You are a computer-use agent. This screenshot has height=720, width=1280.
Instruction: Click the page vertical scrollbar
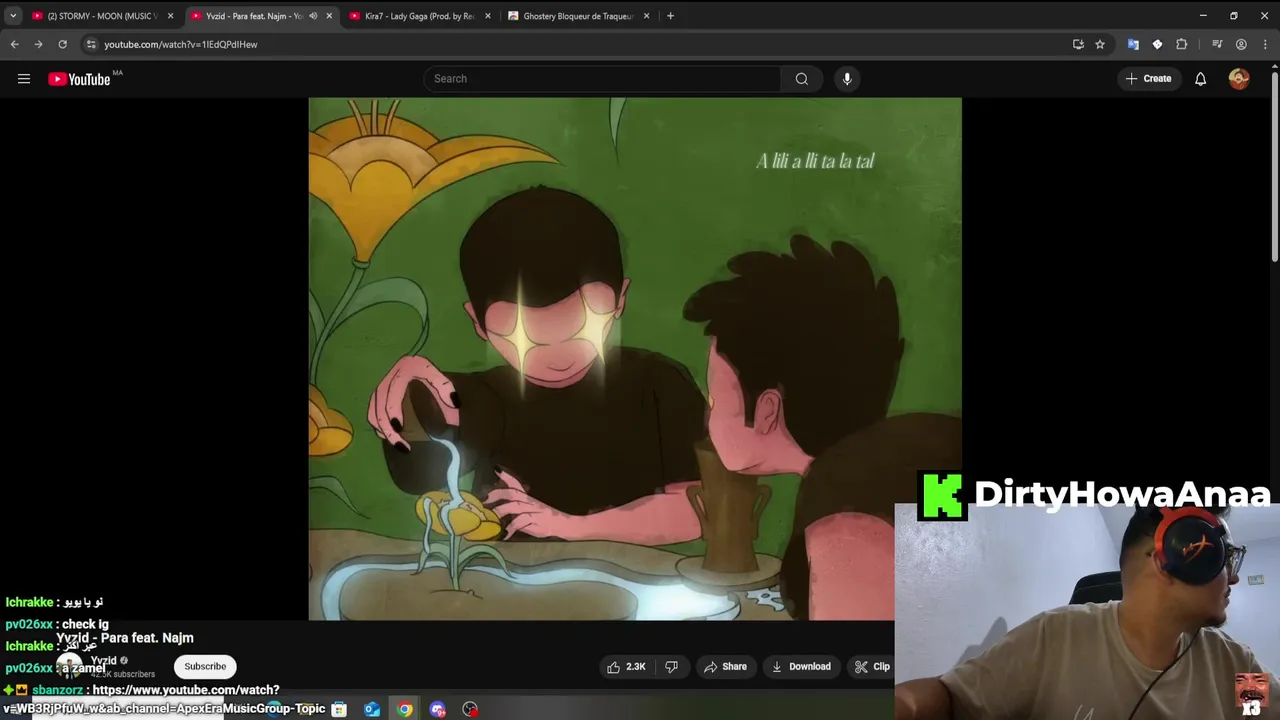[x=1275, y=165]
